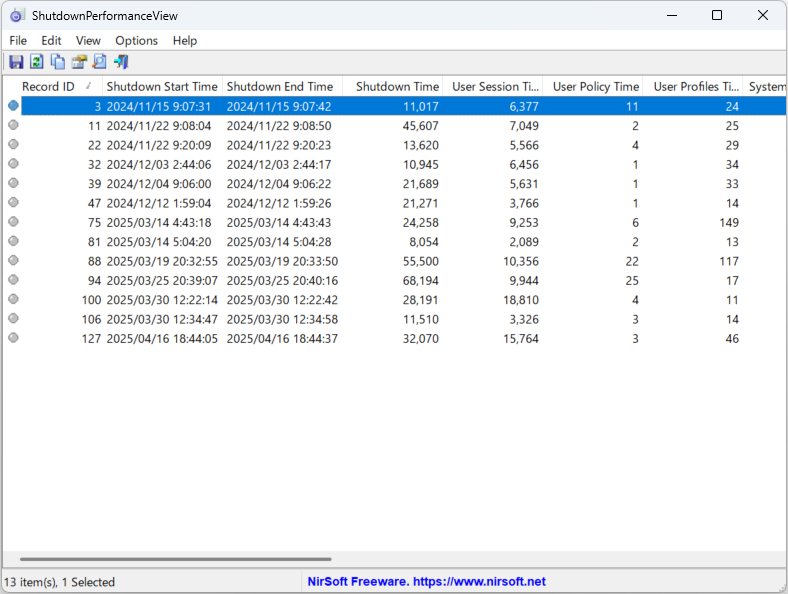Click the gray status dot of record 47

click(x=14, y=203)
